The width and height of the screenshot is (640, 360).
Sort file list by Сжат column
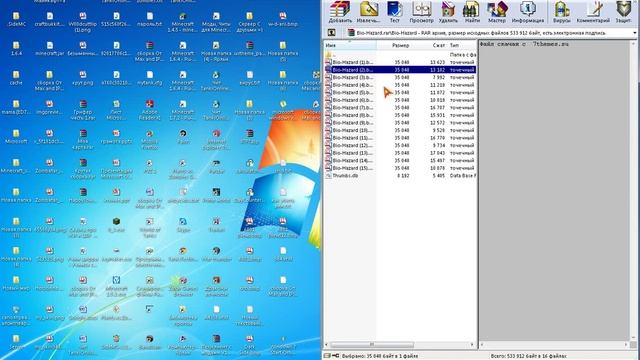(x=438, y=45)
